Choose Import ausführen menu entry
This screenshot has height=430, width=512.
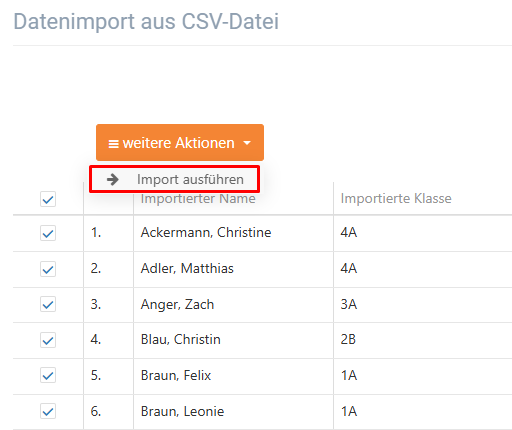174,179
